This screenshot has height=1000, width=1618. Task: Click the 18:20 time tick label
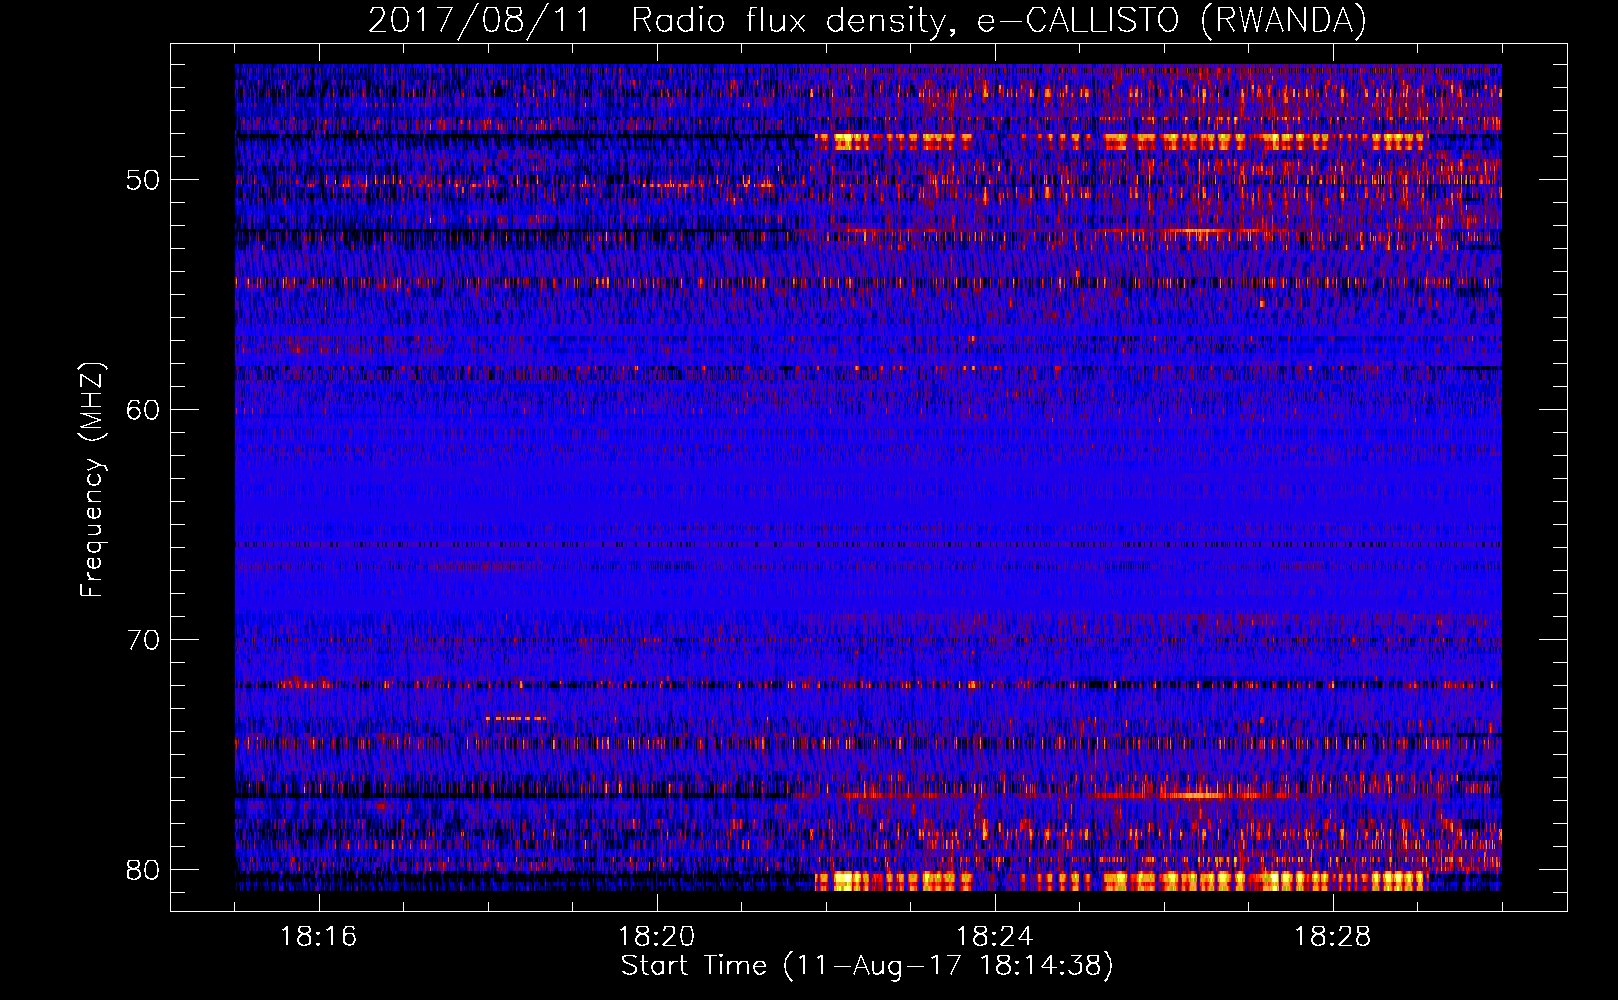coord(657,937)
